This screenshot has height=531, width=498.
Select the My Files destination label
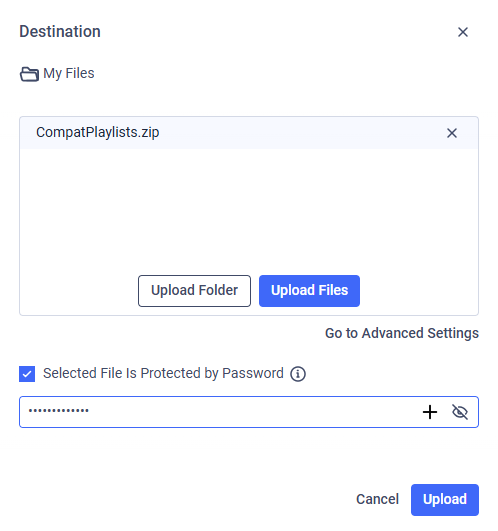[x=69, y=73]
